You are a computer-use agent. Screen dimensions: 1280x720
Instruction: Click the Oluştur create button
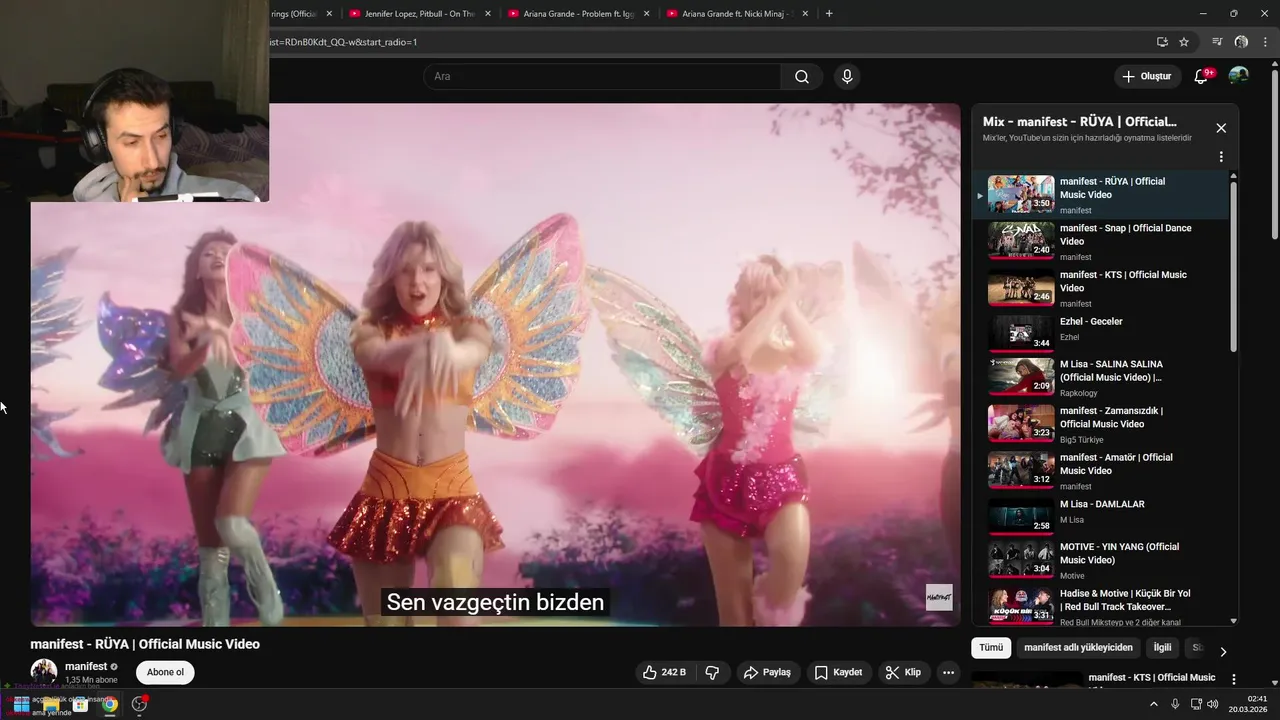pyautogui.click(x=1146, y=77)
